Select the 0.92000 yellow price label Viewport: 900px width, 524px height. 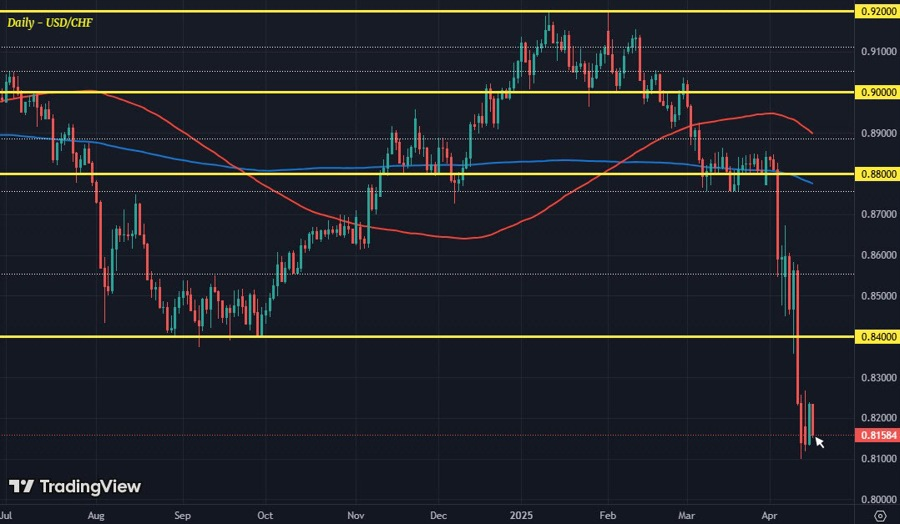876,11
